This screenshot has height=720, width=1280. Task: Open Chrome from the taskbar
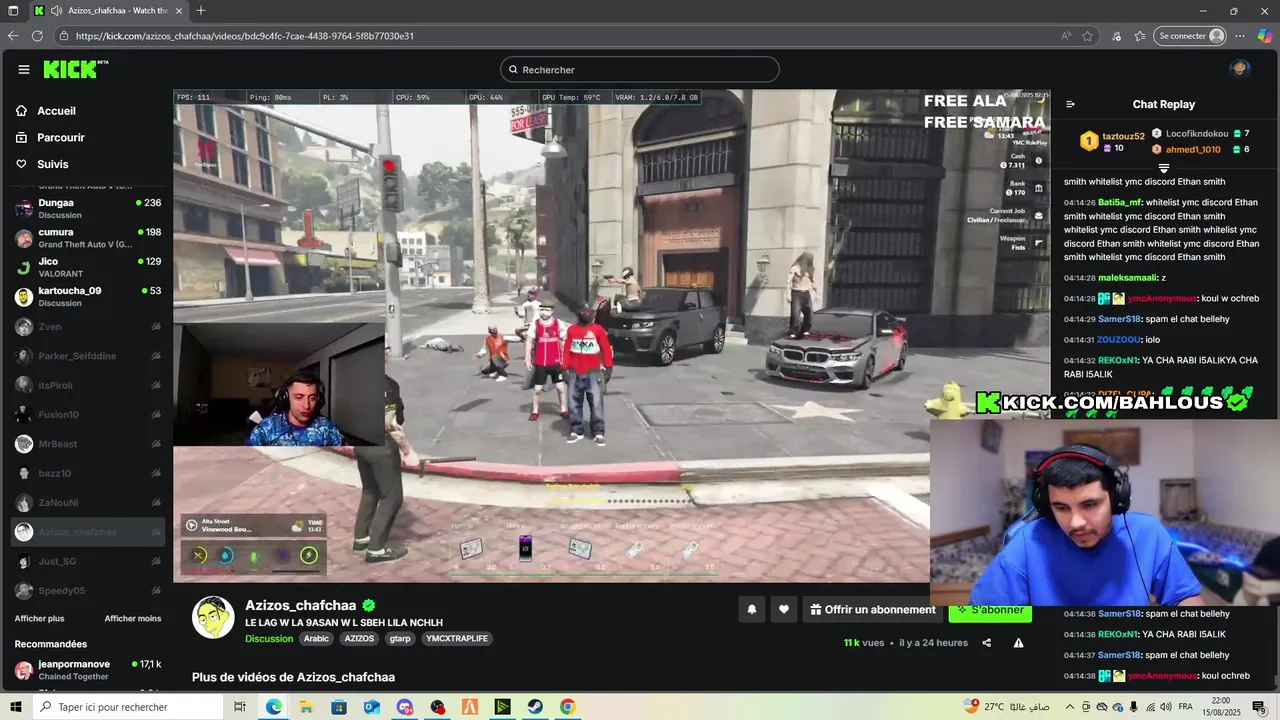point(567,707)
